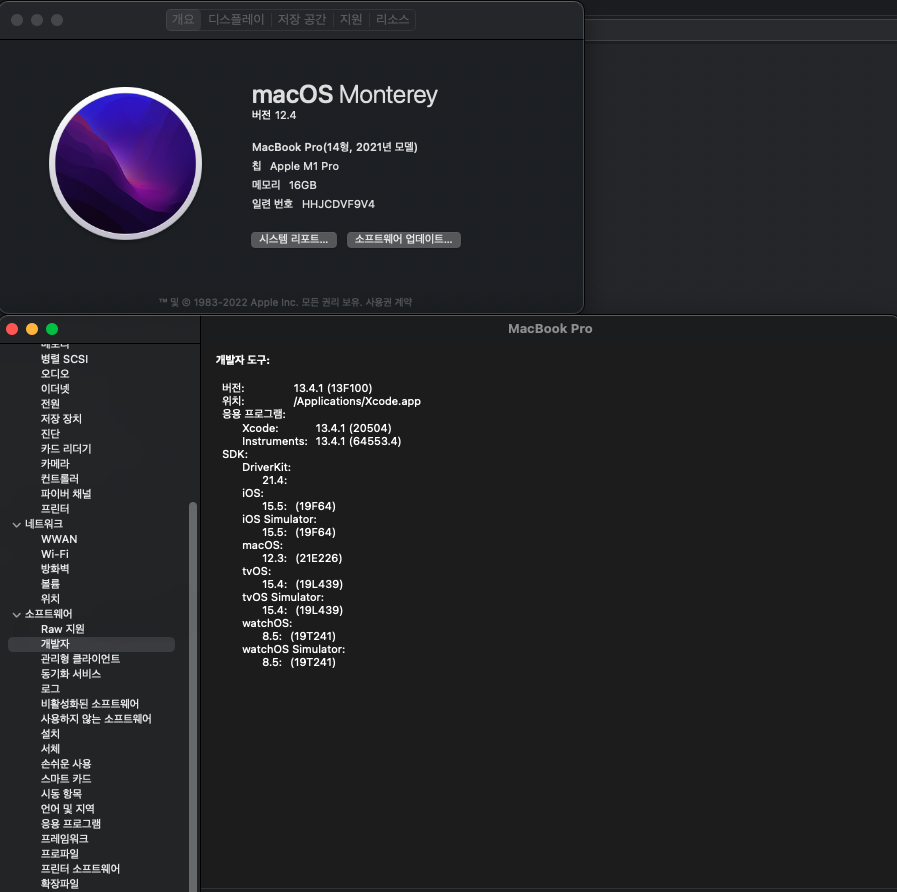Select 프레임워크 in the sidebar

click(64, 839)
